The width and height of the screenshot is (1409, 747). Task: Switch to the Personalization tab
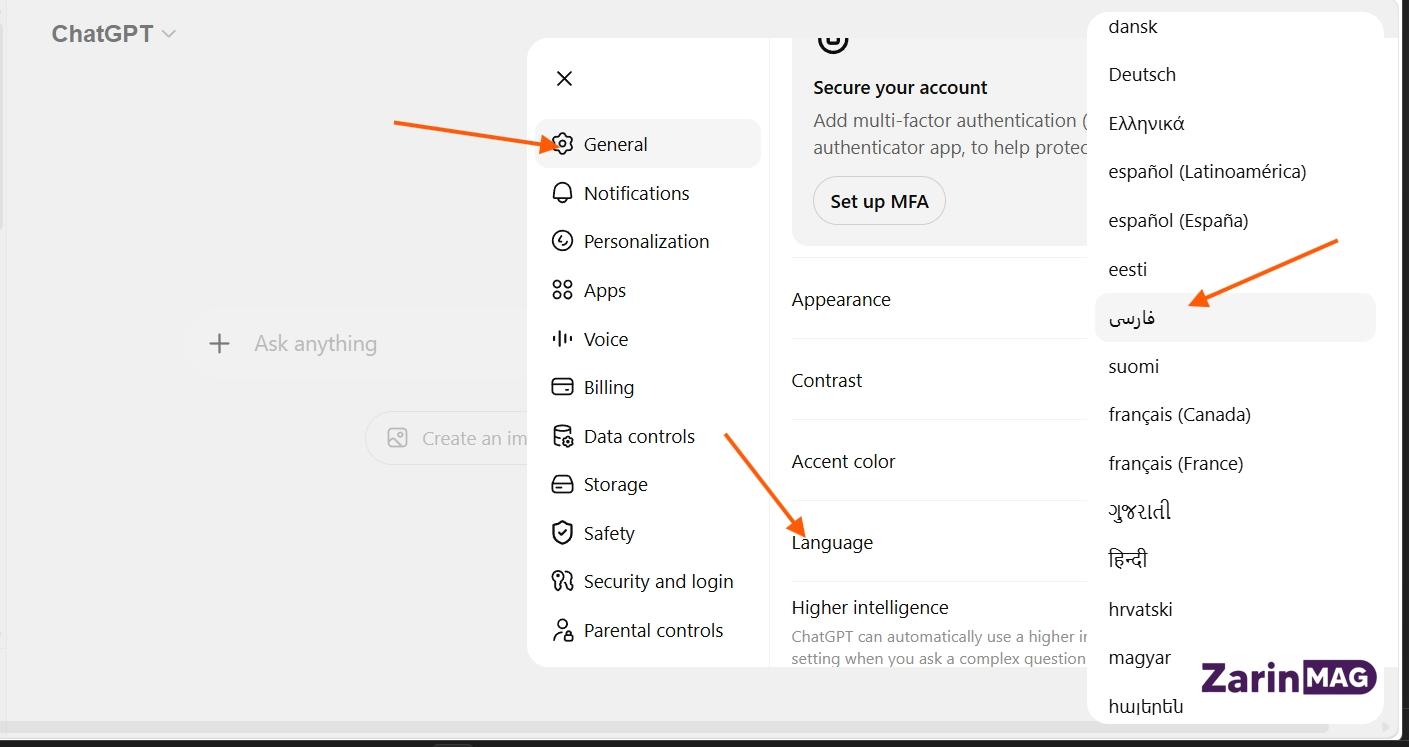[x=648, y=241]
